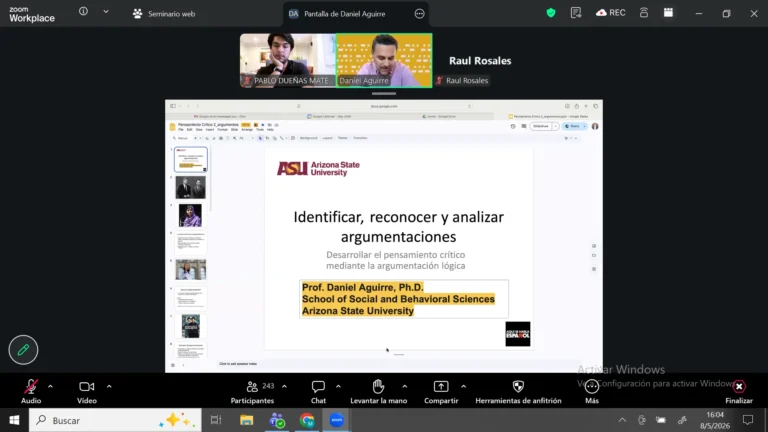This screenshot has height=432, width=768.
Task: Select slide 1 thumbnail in filmstrip
Action: tap(191, 160)
